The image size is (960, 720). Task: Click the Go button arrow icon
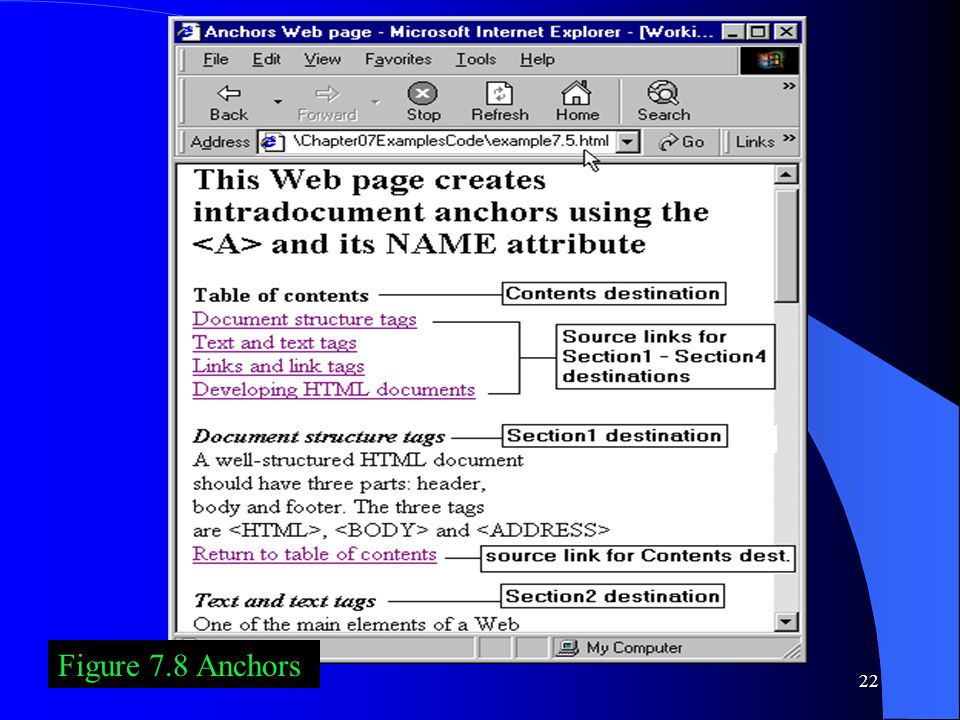click(x=667, y=142)
